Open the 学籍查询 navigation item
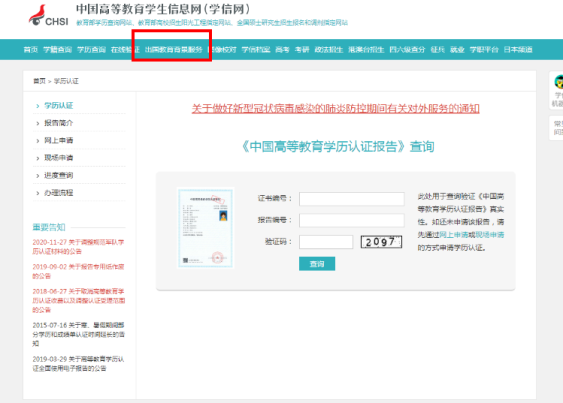 pyautogui.click(x=57, y=50)
